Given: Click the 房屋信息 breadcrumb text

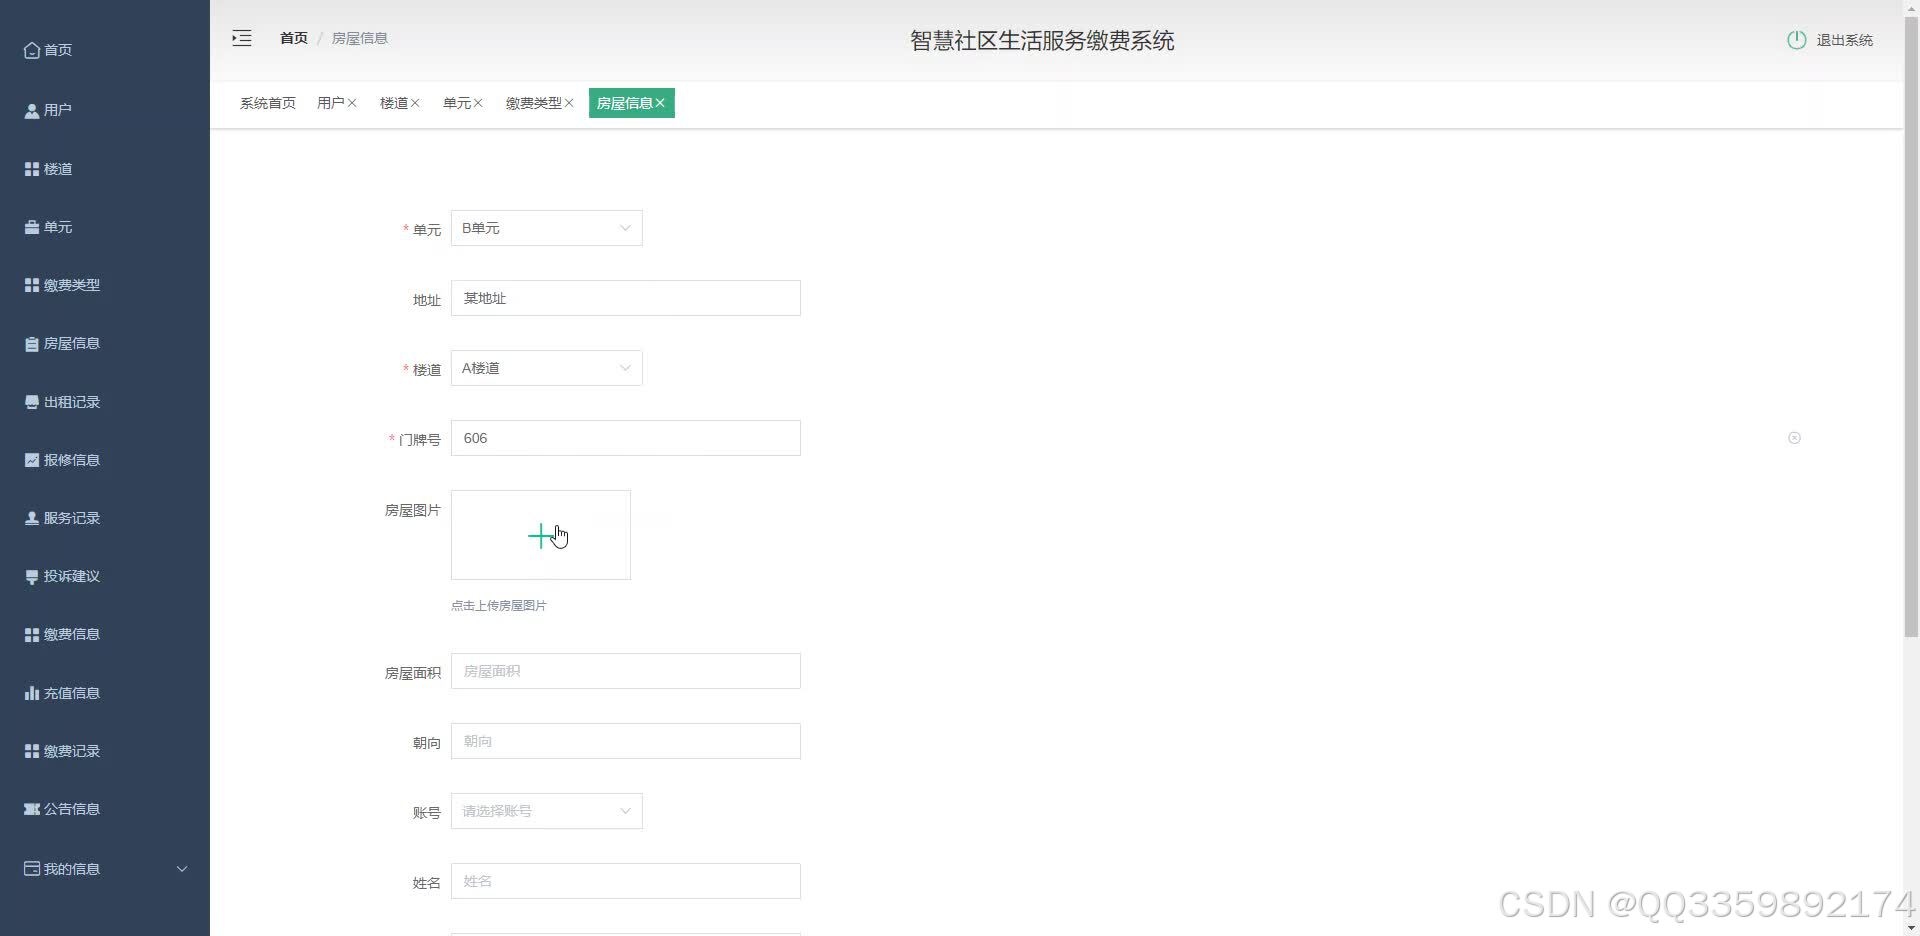Looking at the screenshot, I should click(360, 38).
